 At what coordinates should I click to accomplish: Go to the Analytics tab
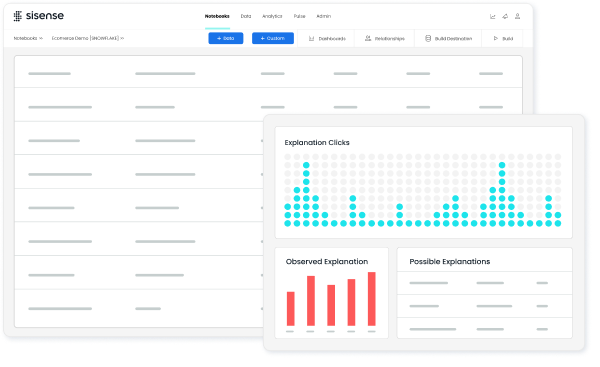point(272,16)
